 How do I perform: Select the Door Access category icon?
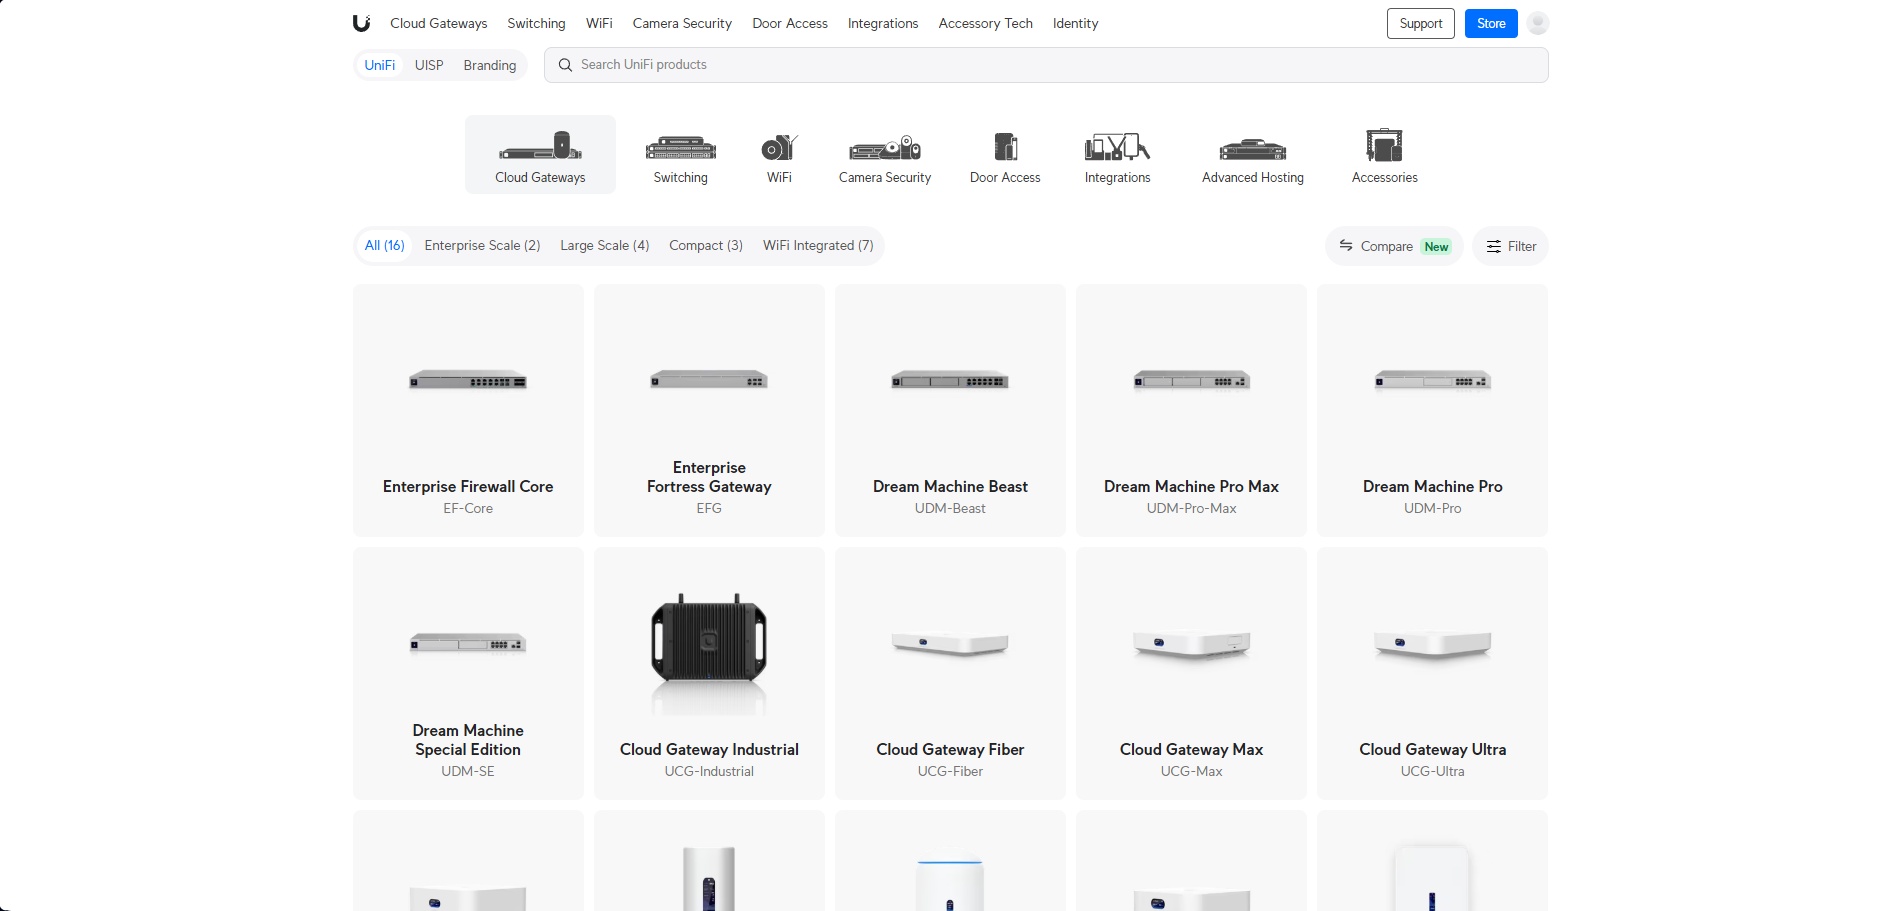pyautogui.click(x=1005, y=147)
